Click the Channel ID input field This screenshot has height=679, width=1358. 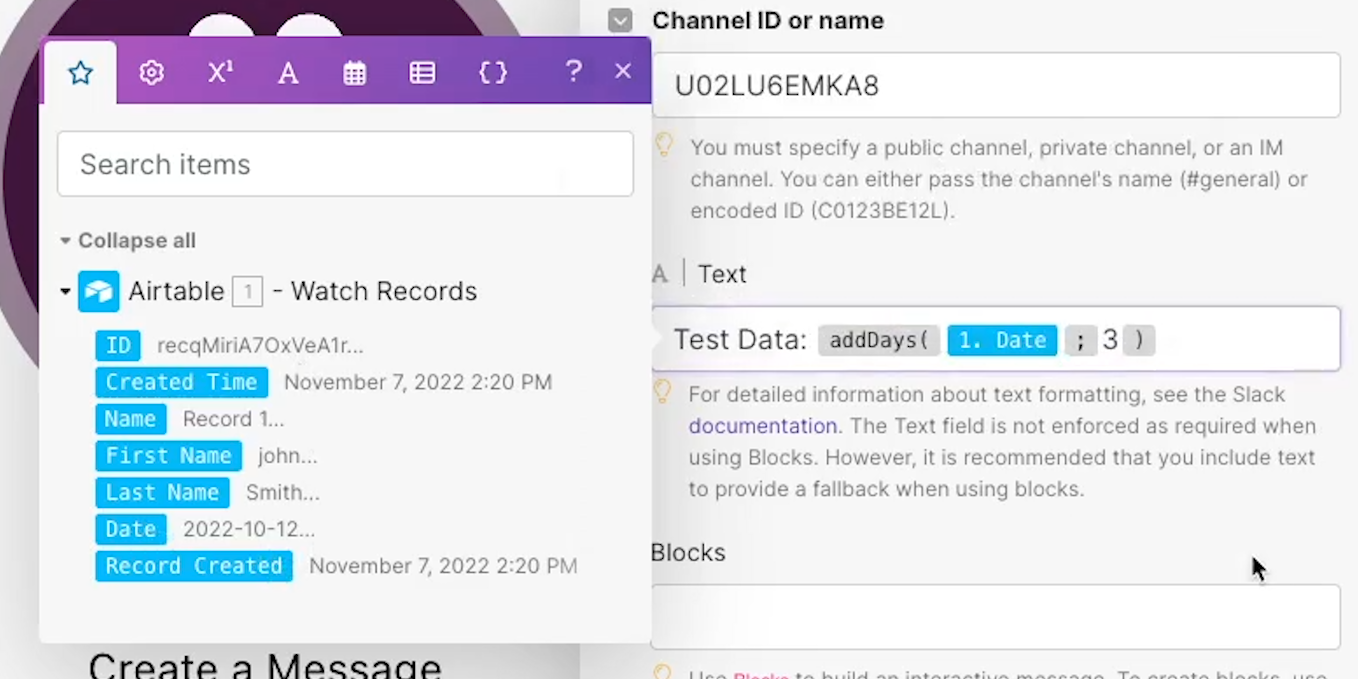click(x=995, y=86)
